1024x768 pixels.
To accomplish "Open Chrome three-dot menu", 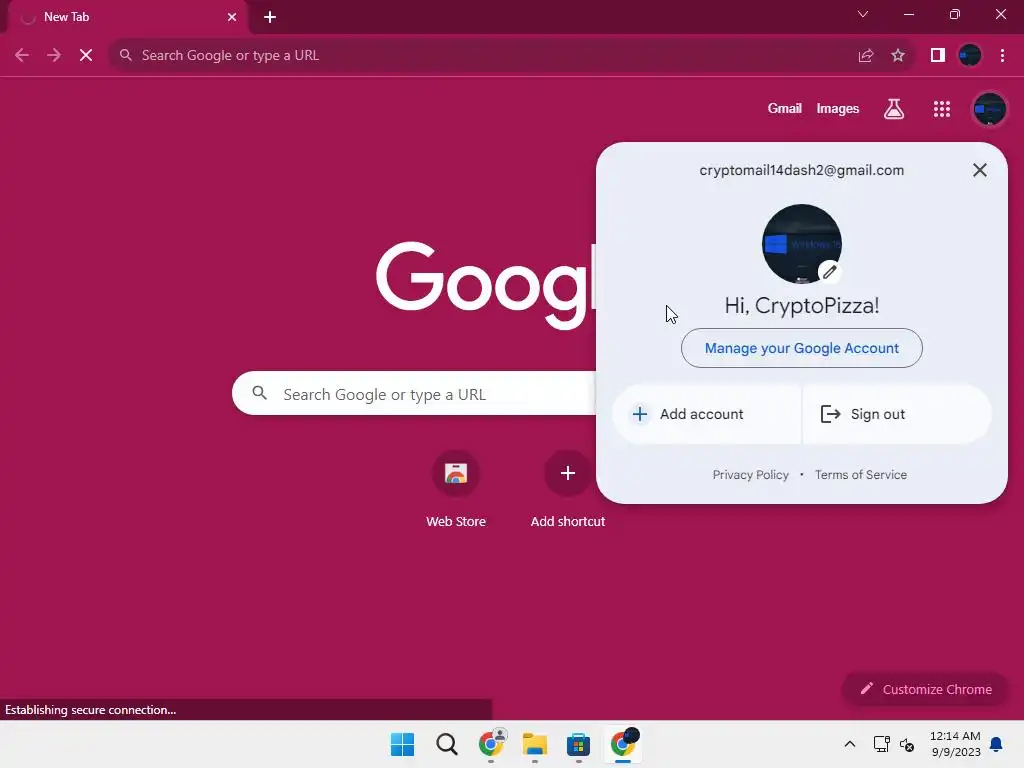I will [x=1002, y=56].
